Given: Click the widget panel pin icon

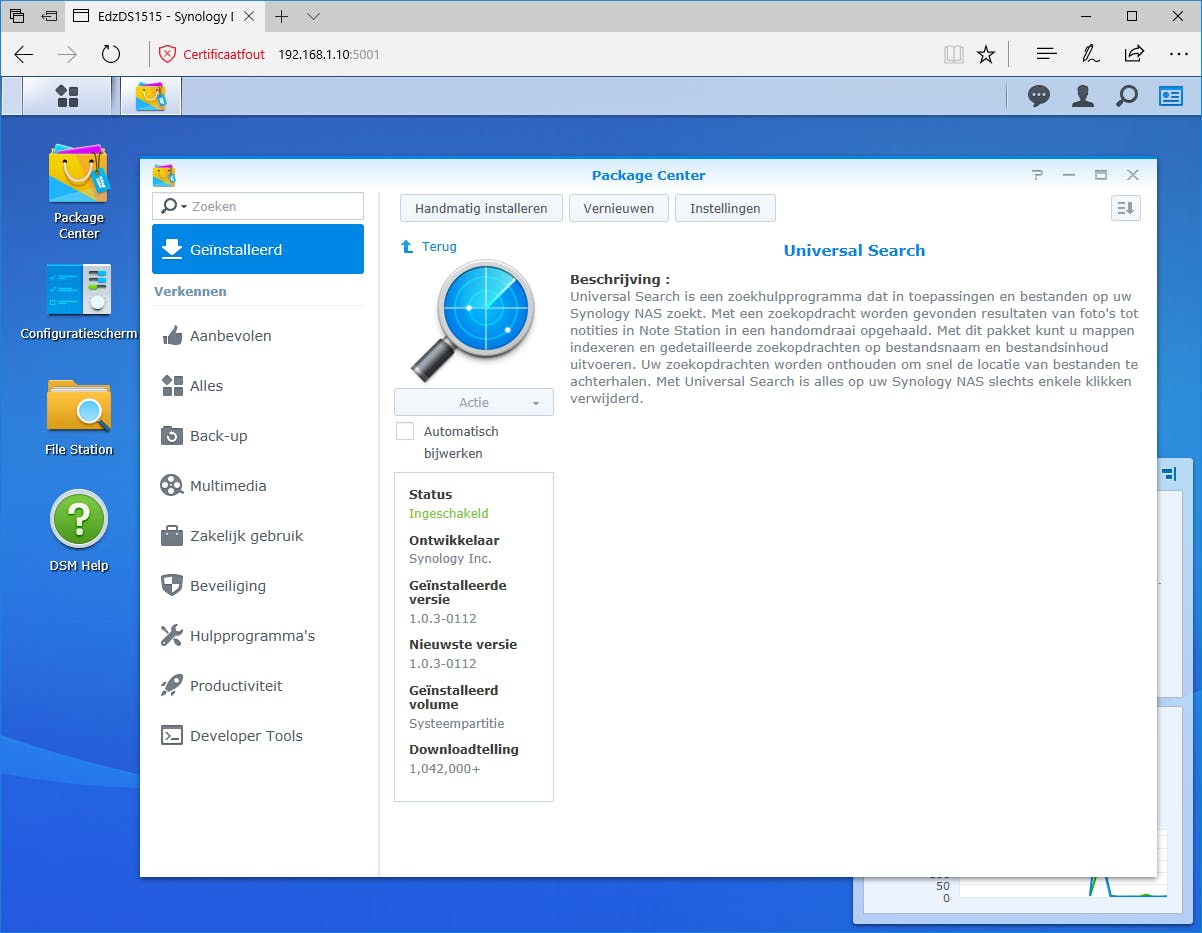Looking at the screenshot, I should (x=1168, y=475).
